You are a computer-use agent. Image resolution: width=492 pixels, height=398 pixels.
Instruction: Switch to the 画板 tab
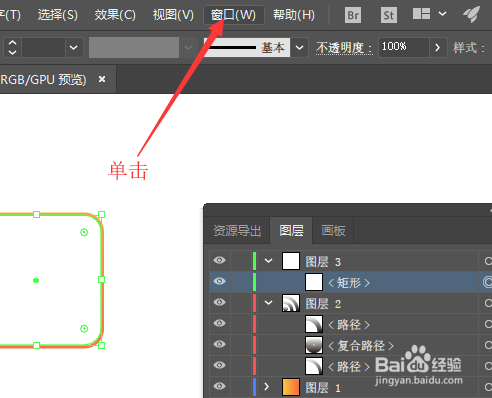[x=333, y=230]
